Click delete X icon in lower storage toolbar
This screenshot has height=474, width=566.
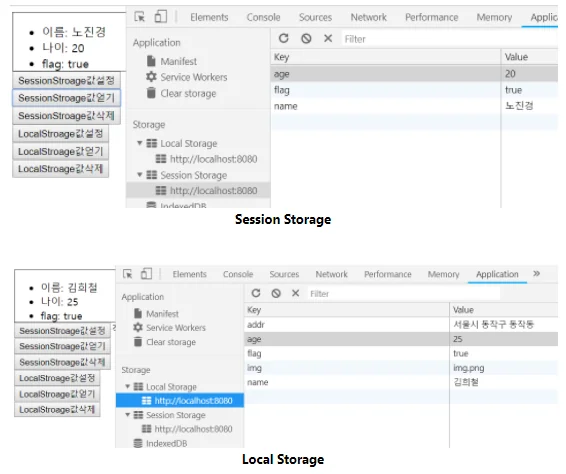pyautogui.click(x=295, y=293)
